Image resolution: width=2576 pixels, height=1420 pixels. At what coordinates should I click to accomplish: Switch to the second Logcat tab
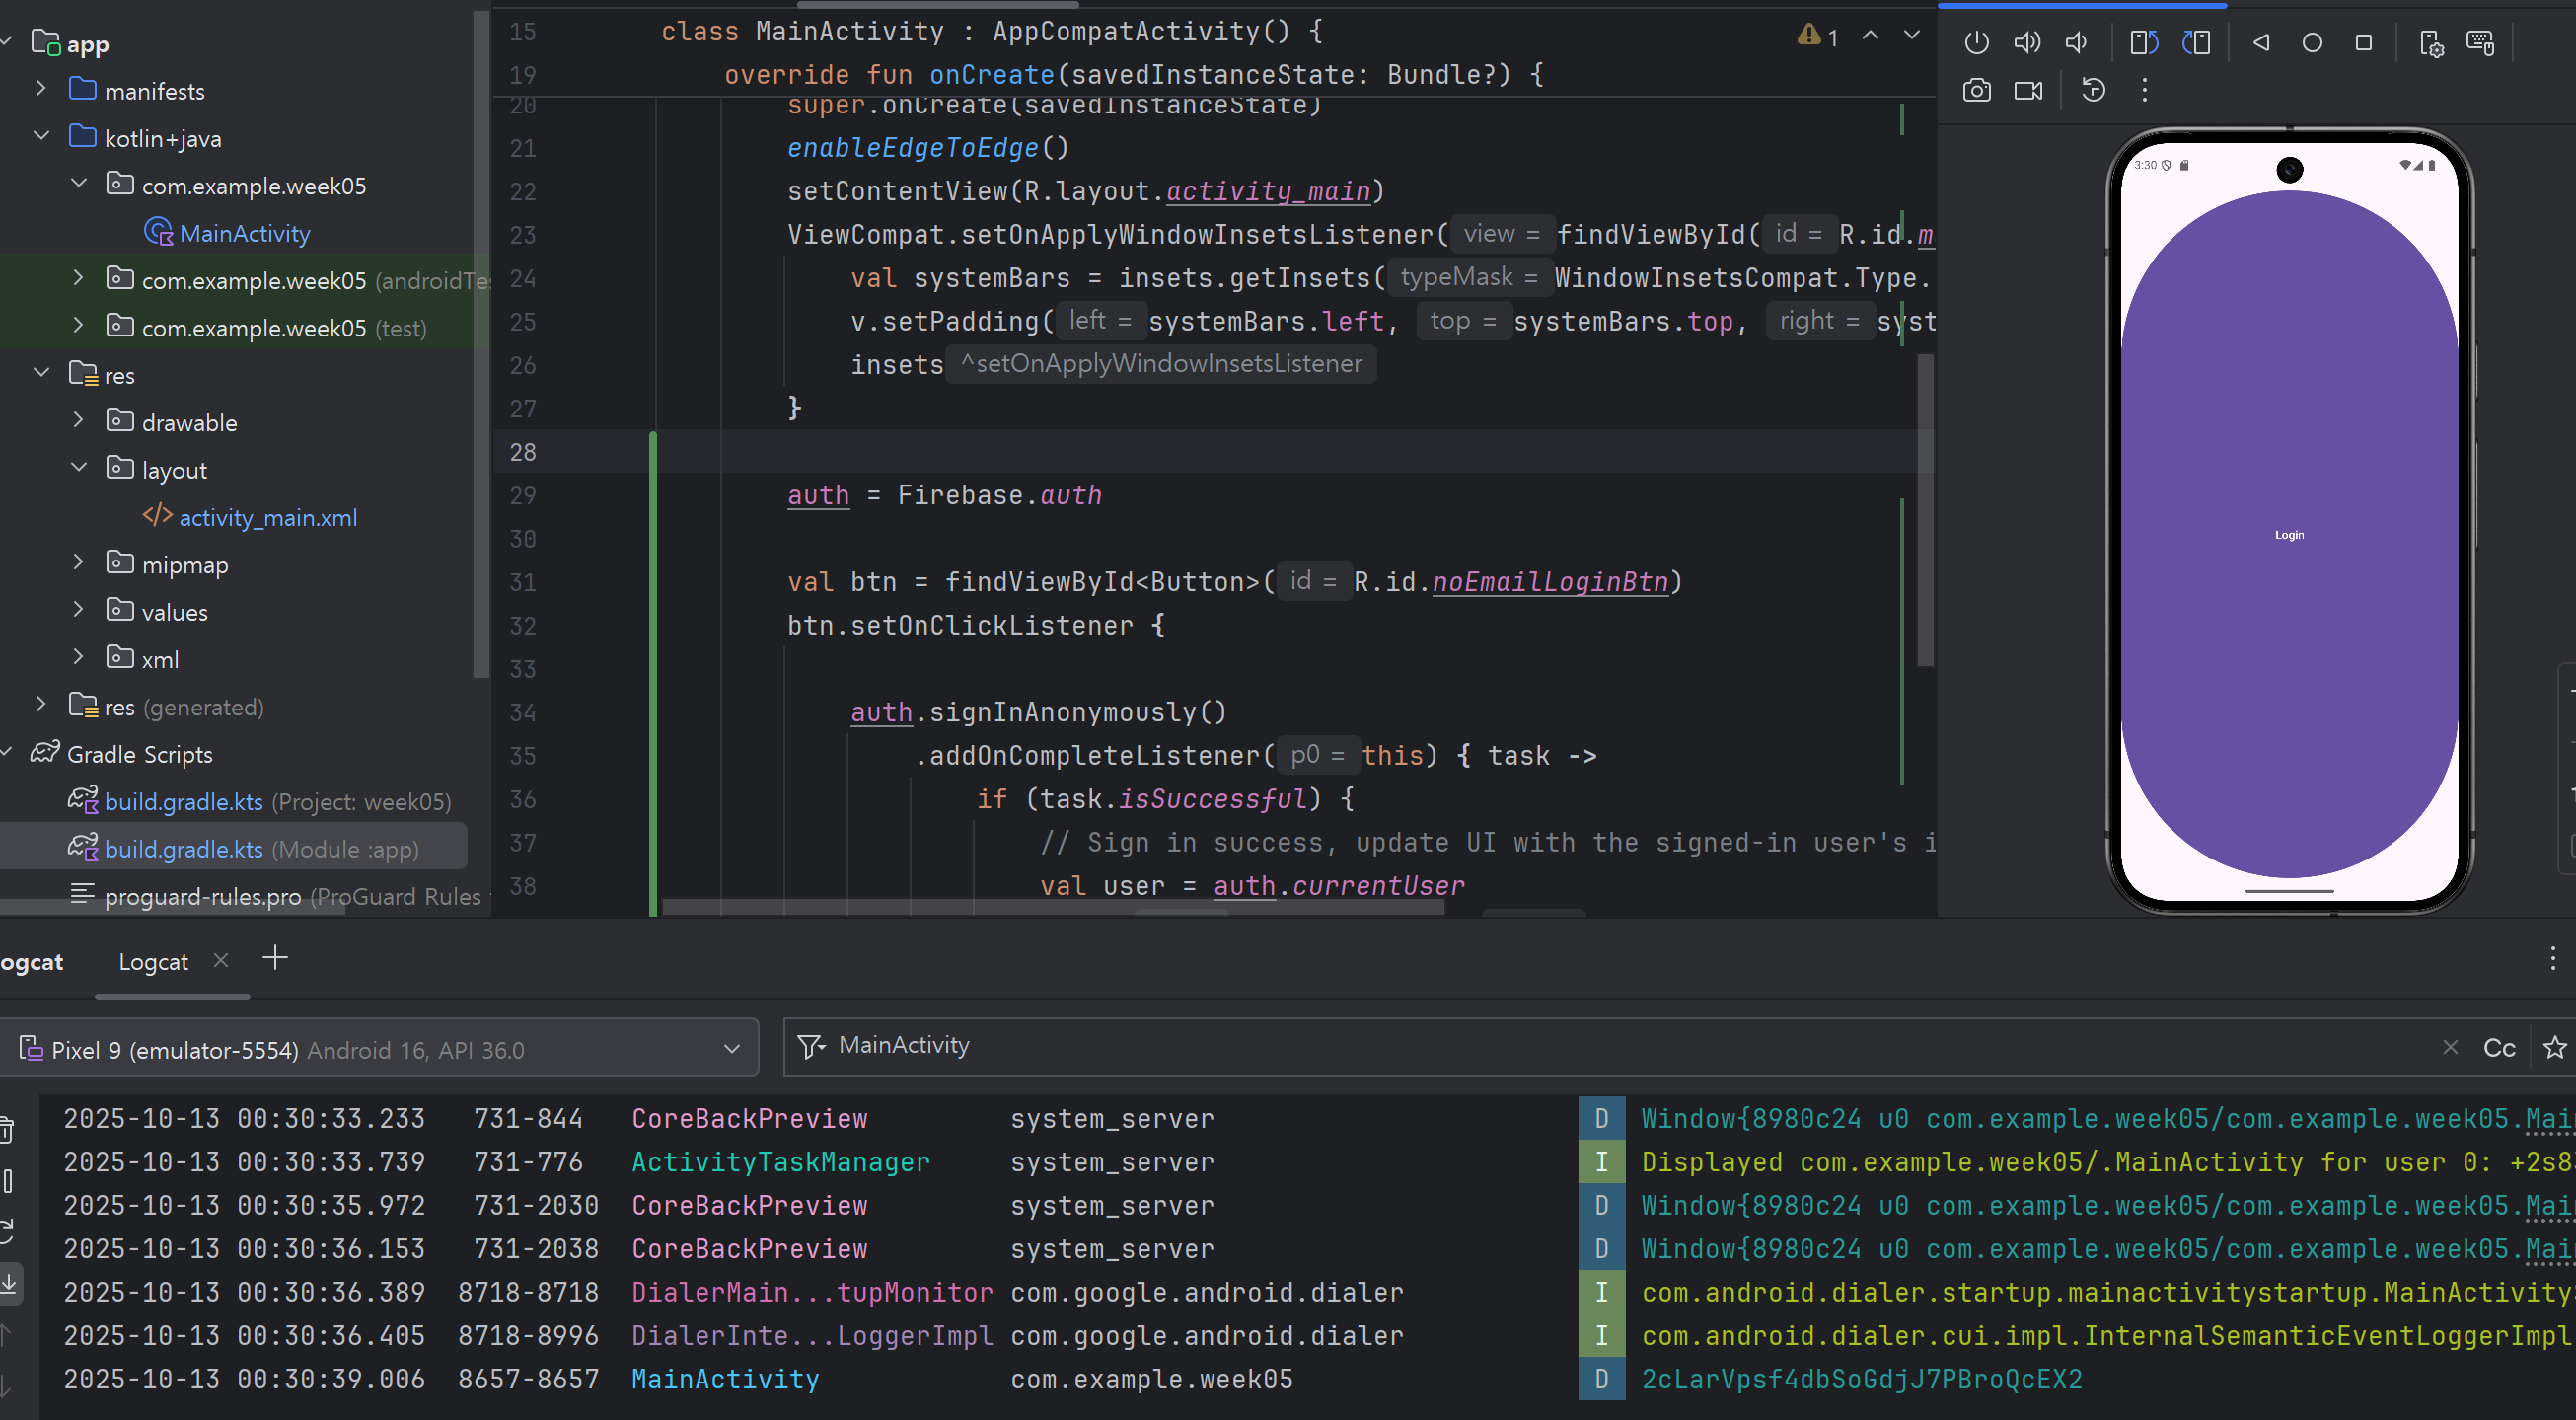[153, 962]
